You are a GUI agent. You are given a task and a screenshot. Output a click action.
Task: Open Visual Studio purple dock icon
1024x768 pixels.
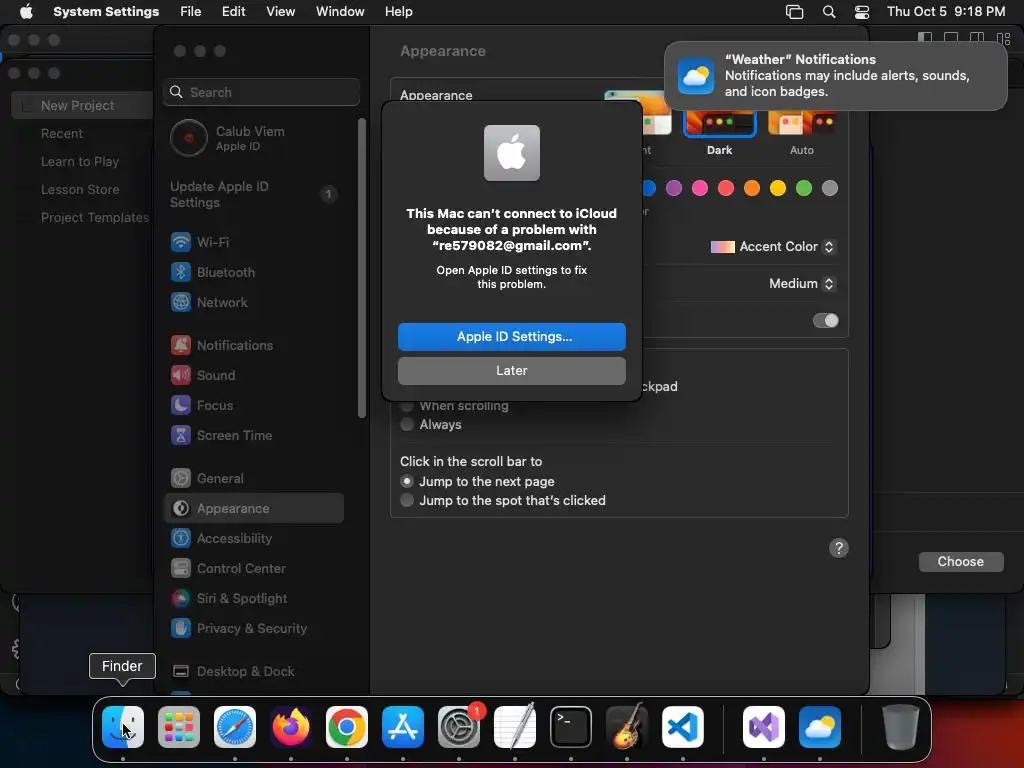(x=763, y=726)
